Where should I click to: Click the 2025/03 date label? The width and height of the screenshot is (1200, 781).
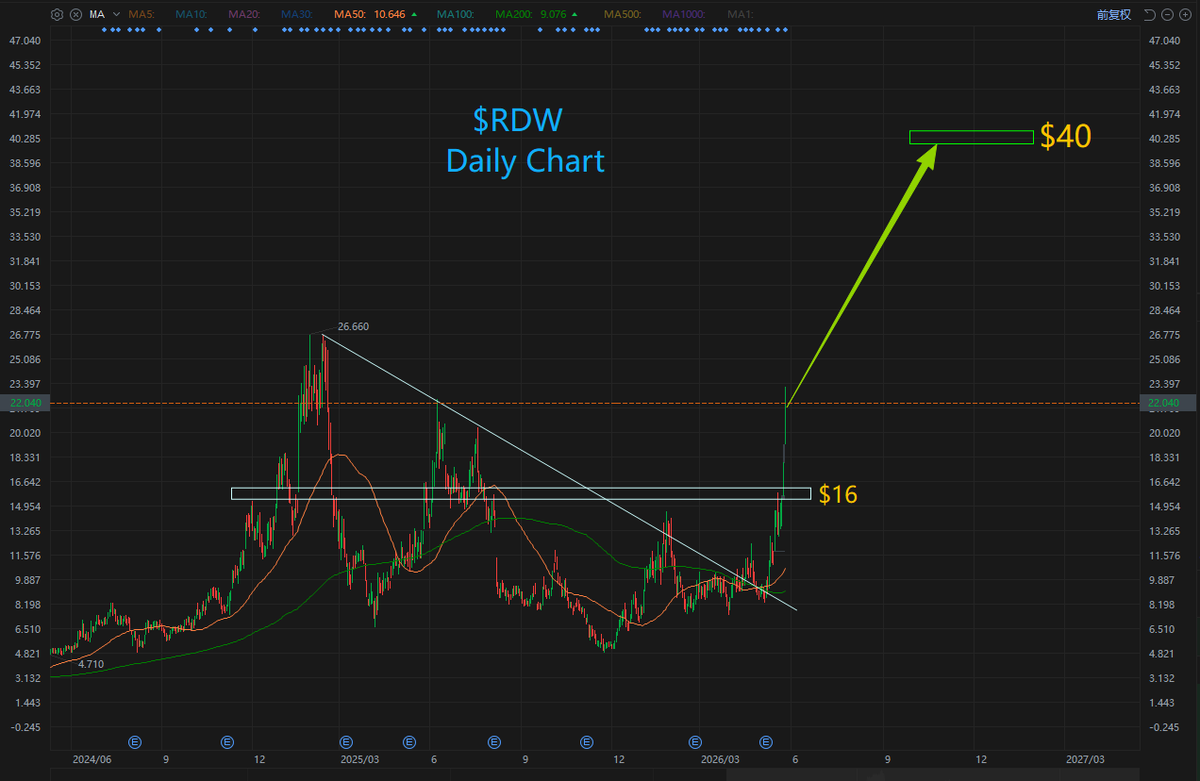point(361,760)
